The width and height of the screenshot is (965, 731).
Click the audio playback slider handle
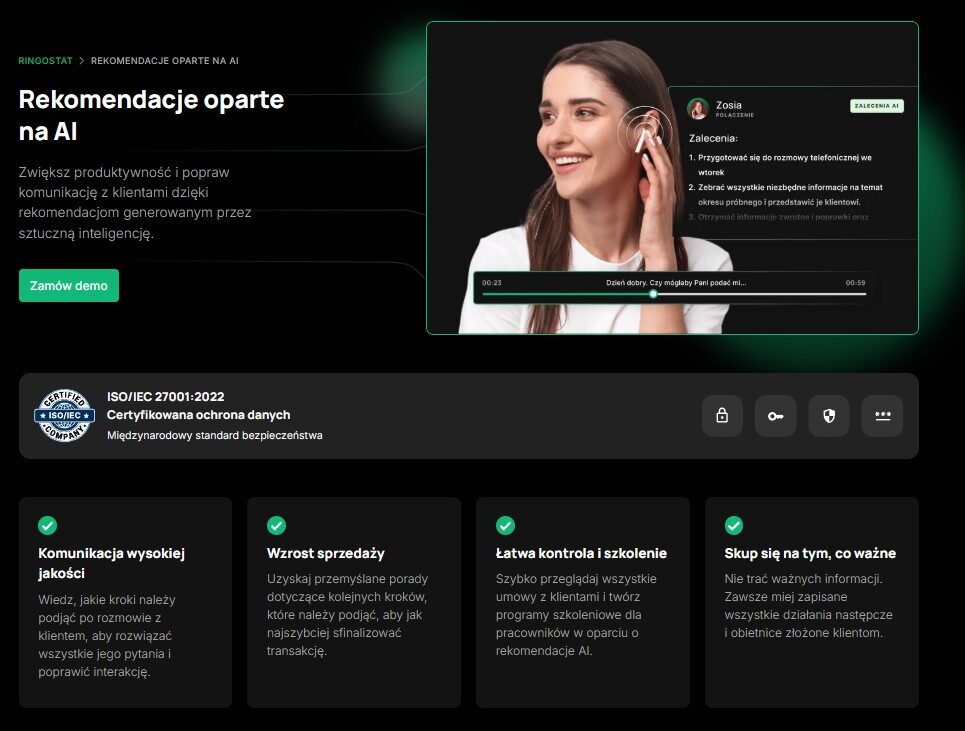653,294
